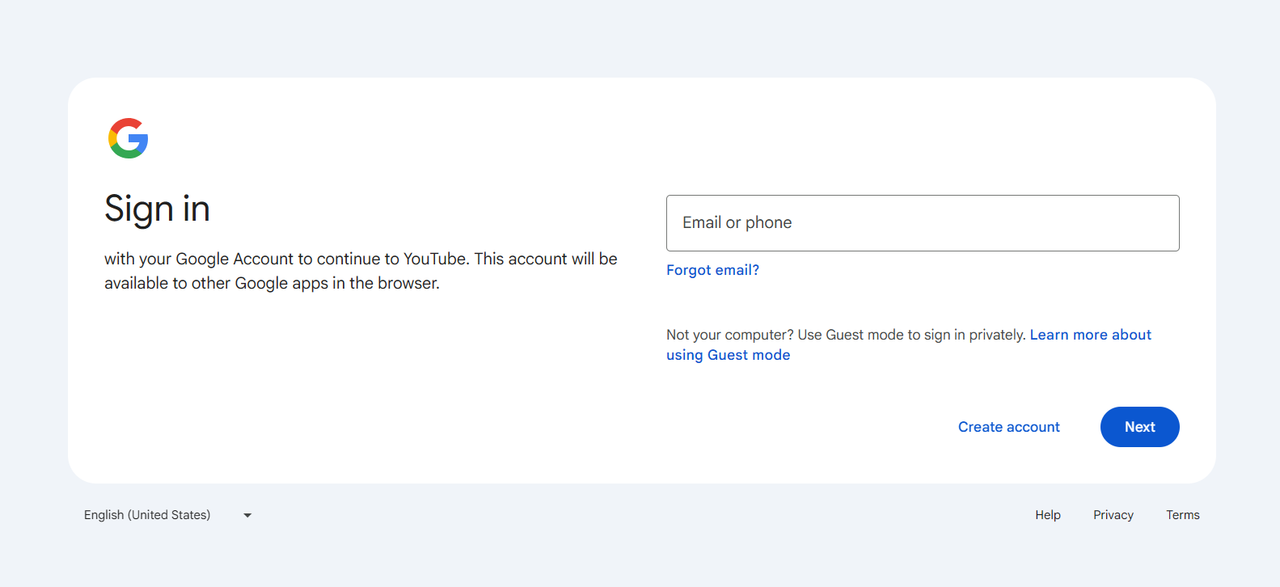
Task: Open the Terms footer link
Action: point(1182,515)
